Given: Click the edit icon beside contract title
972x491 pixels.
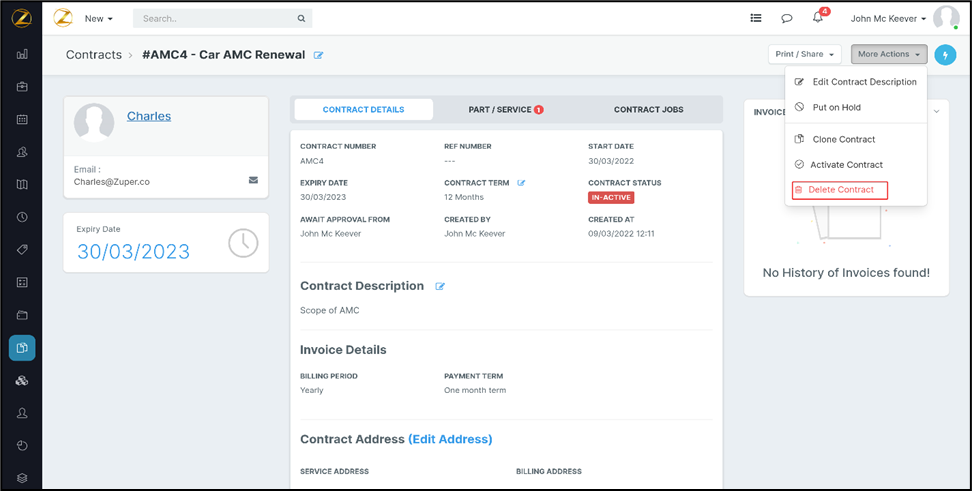Looking at the screenshot, I should tap(319, 55).
